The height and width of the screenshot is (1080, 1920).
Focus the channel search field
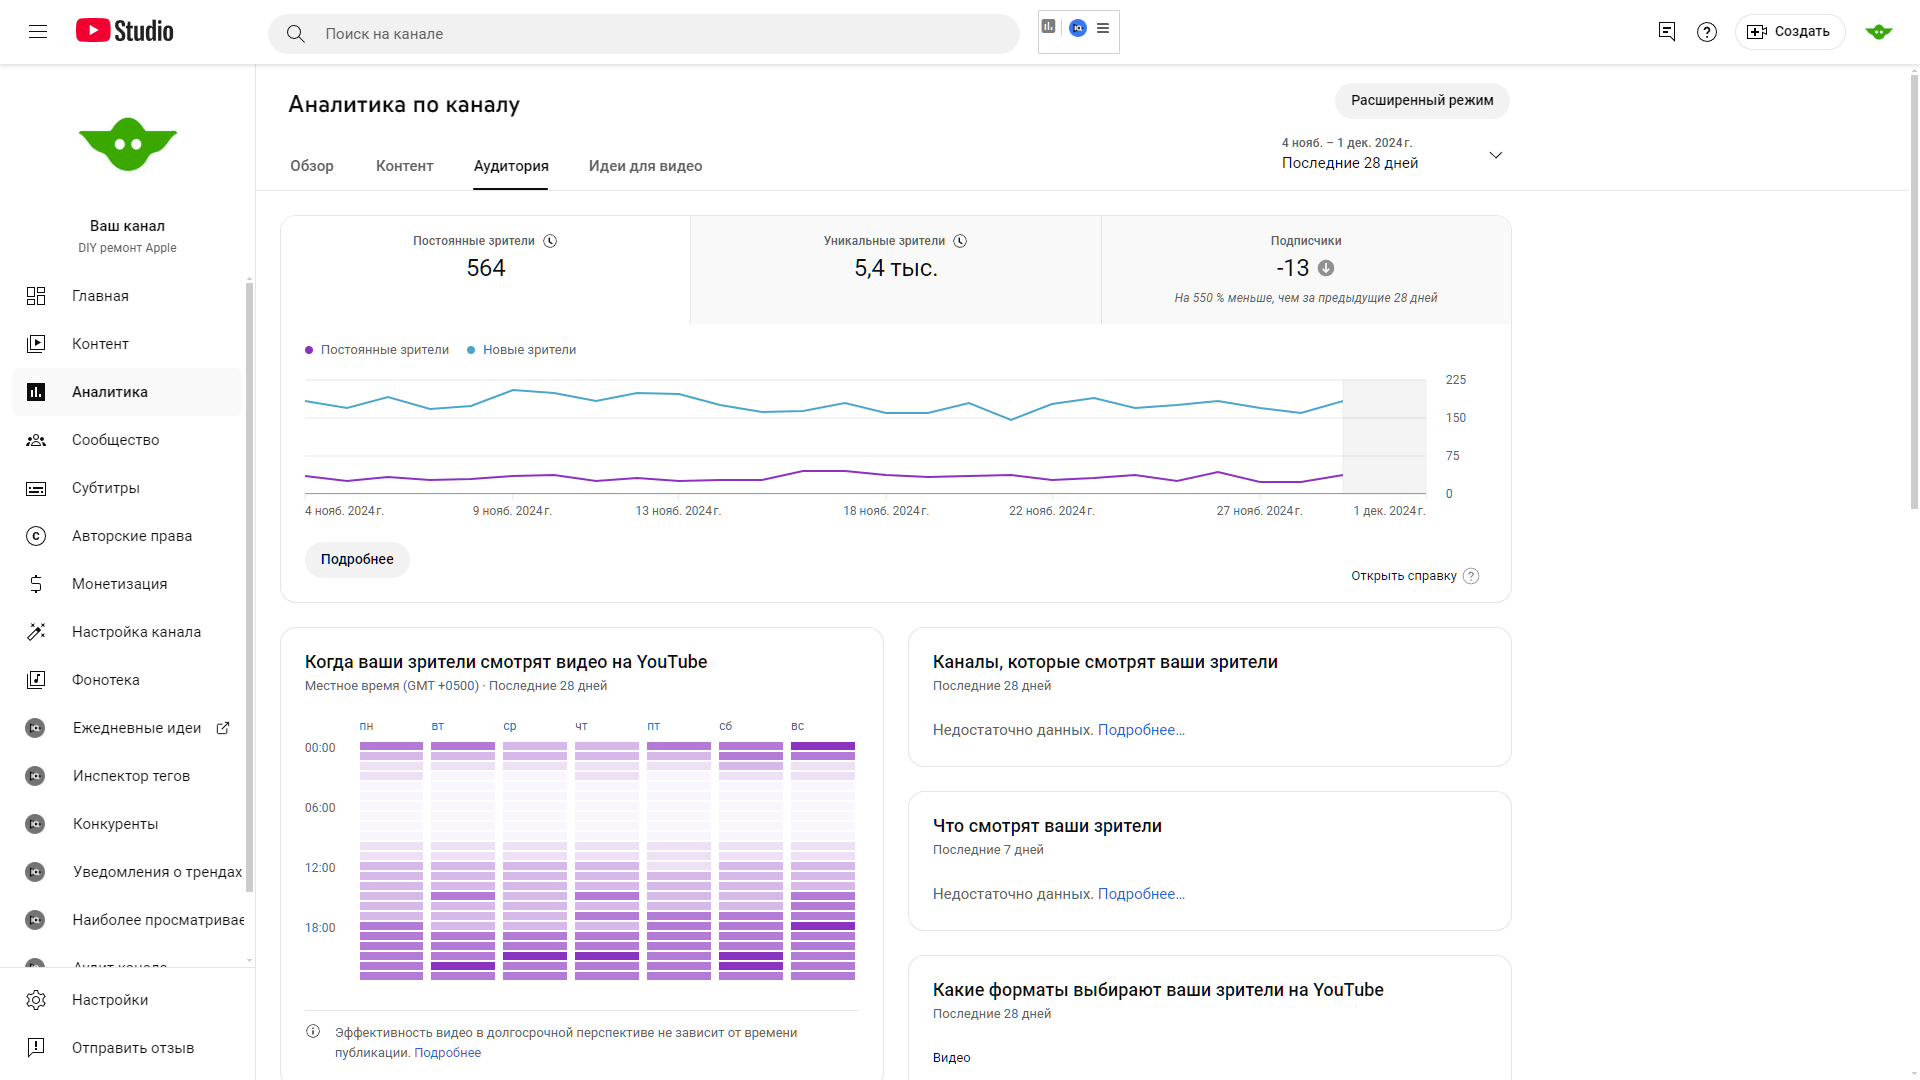(x=644, y=34)
